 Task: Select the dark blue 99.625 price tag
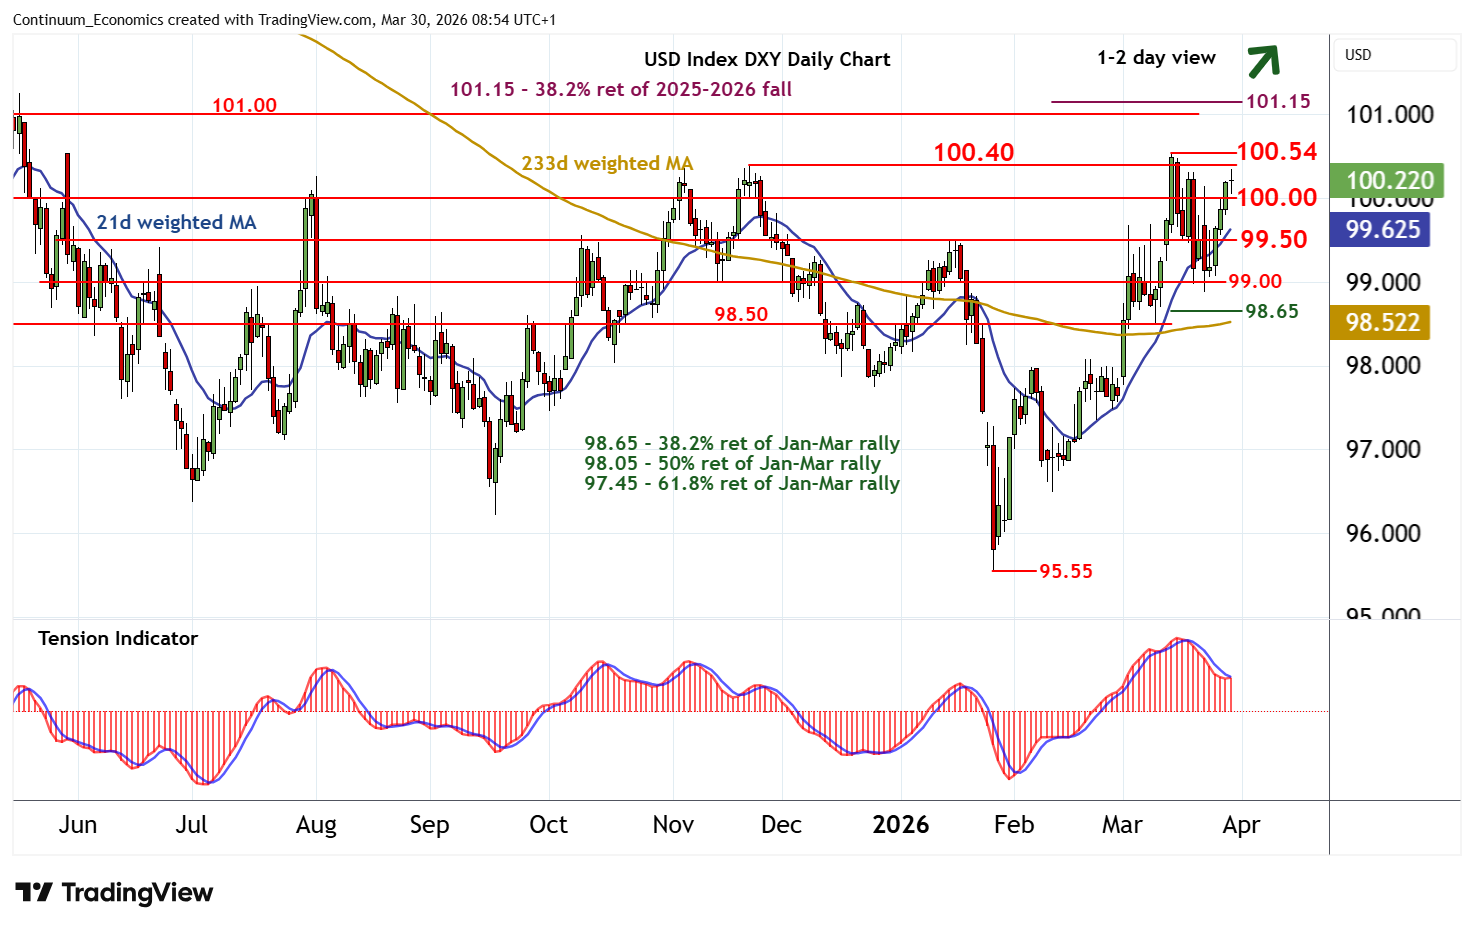tap(1382, 229)
